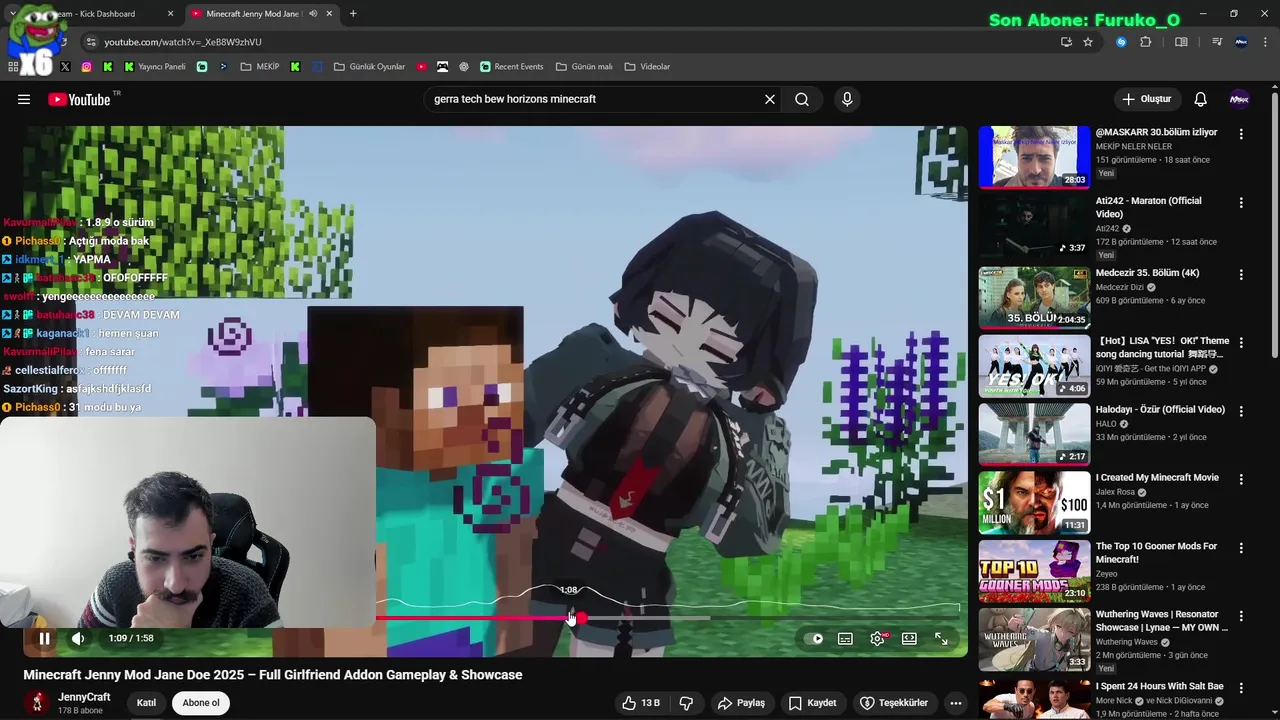Click the address bar URL
The width and height of the screenshot is (1280, 720).
point(183,42)
